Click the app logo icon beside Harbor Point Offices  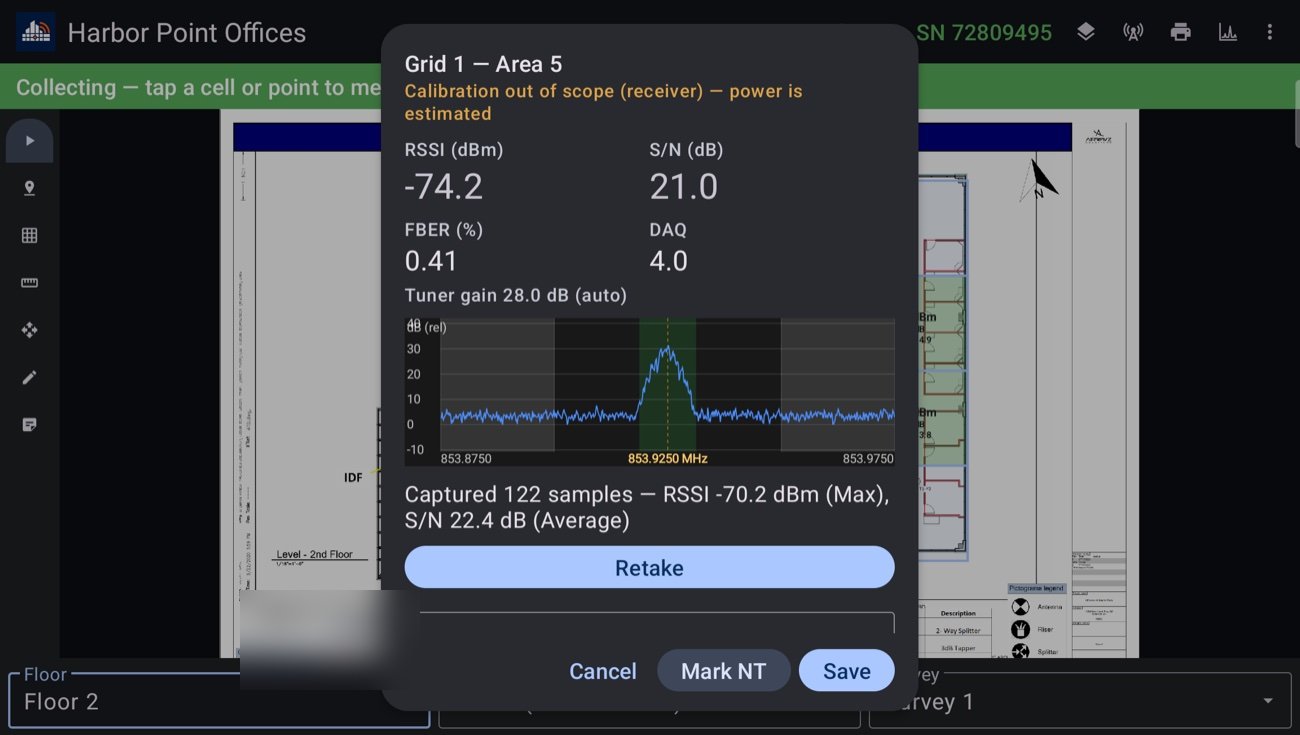(36, 32)
